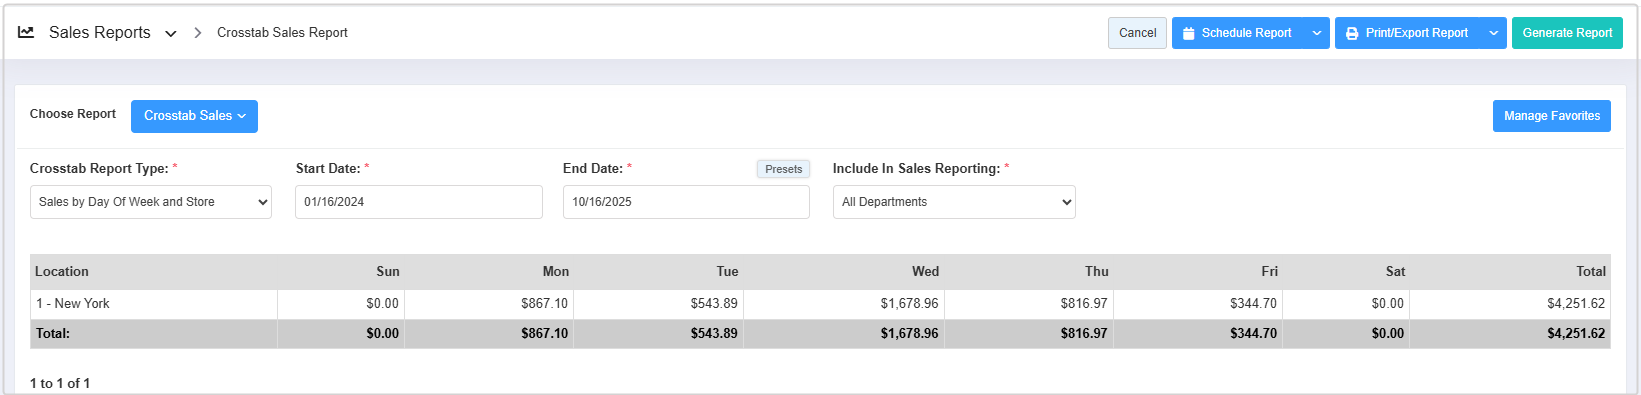The width and height of the screenshot is (1641, 395).
Task: Click the date Presets button
Action: pos(783,169)
